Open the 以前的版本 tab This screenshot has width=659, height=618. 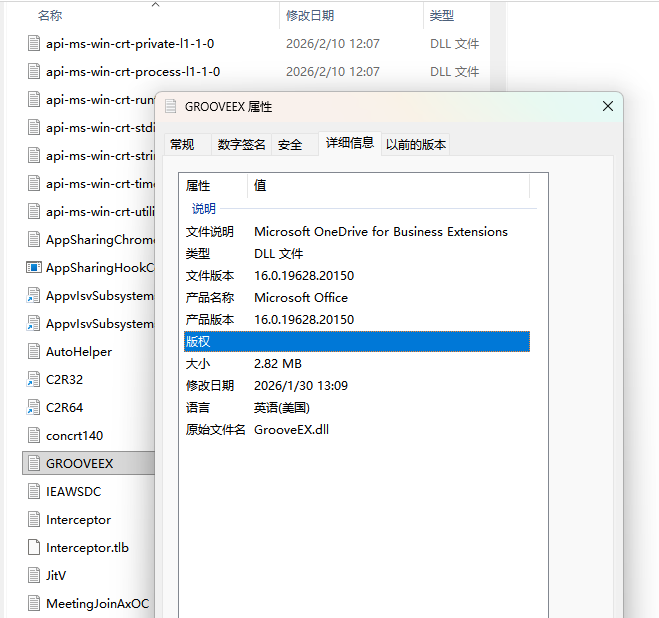tap(416, 145)
